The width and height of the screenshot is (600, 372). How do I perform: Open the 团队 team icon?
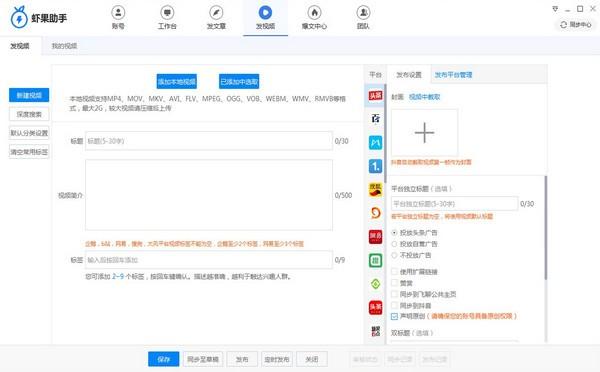(x=363, y=13)
